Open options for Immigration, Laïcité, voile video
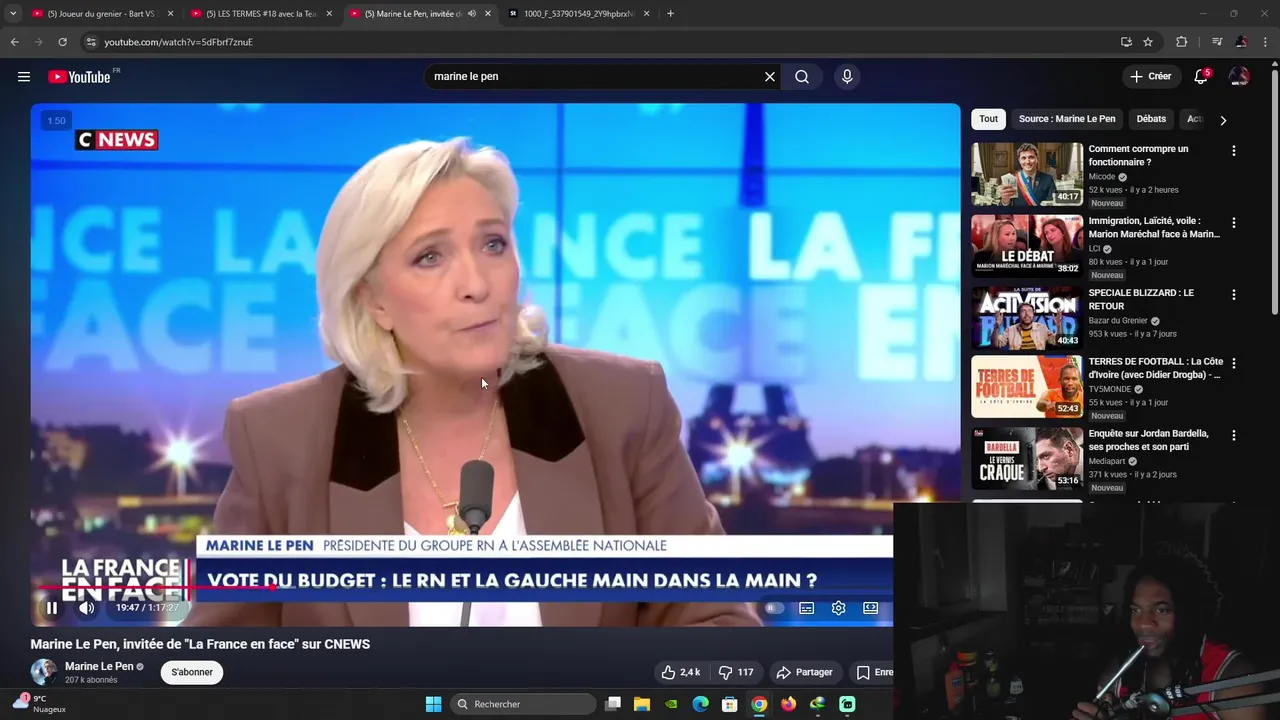Viewport: 1280px width, 720px height. click(x=1233, y=223)
